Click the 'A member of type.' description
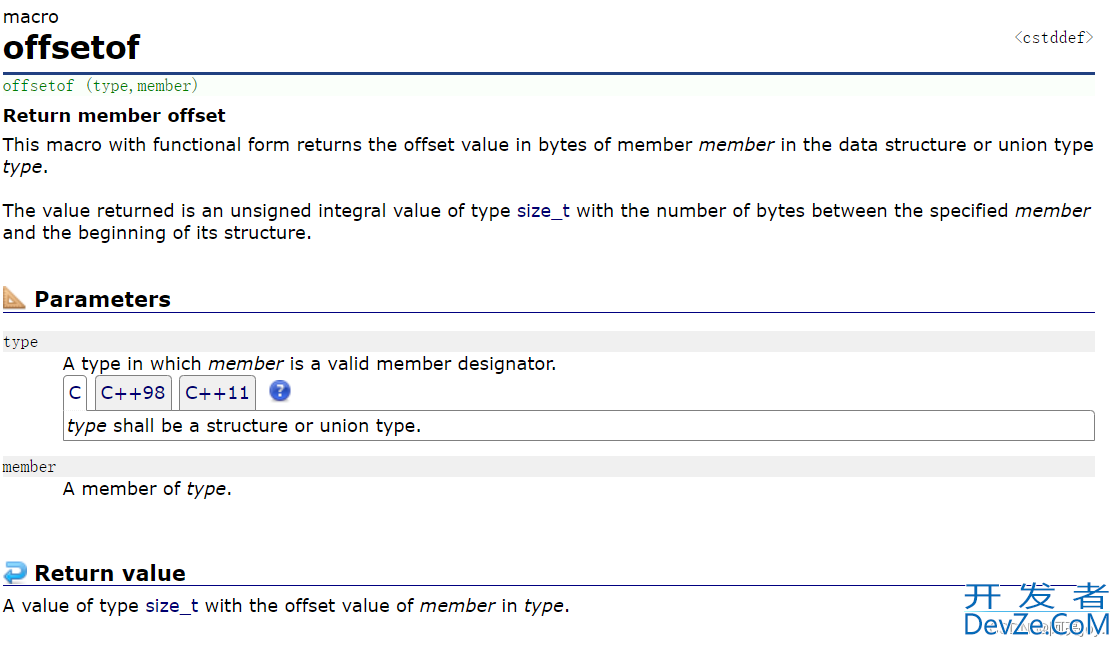The image size is (1120, 646). pyautogui.click(x=147, y=489)
